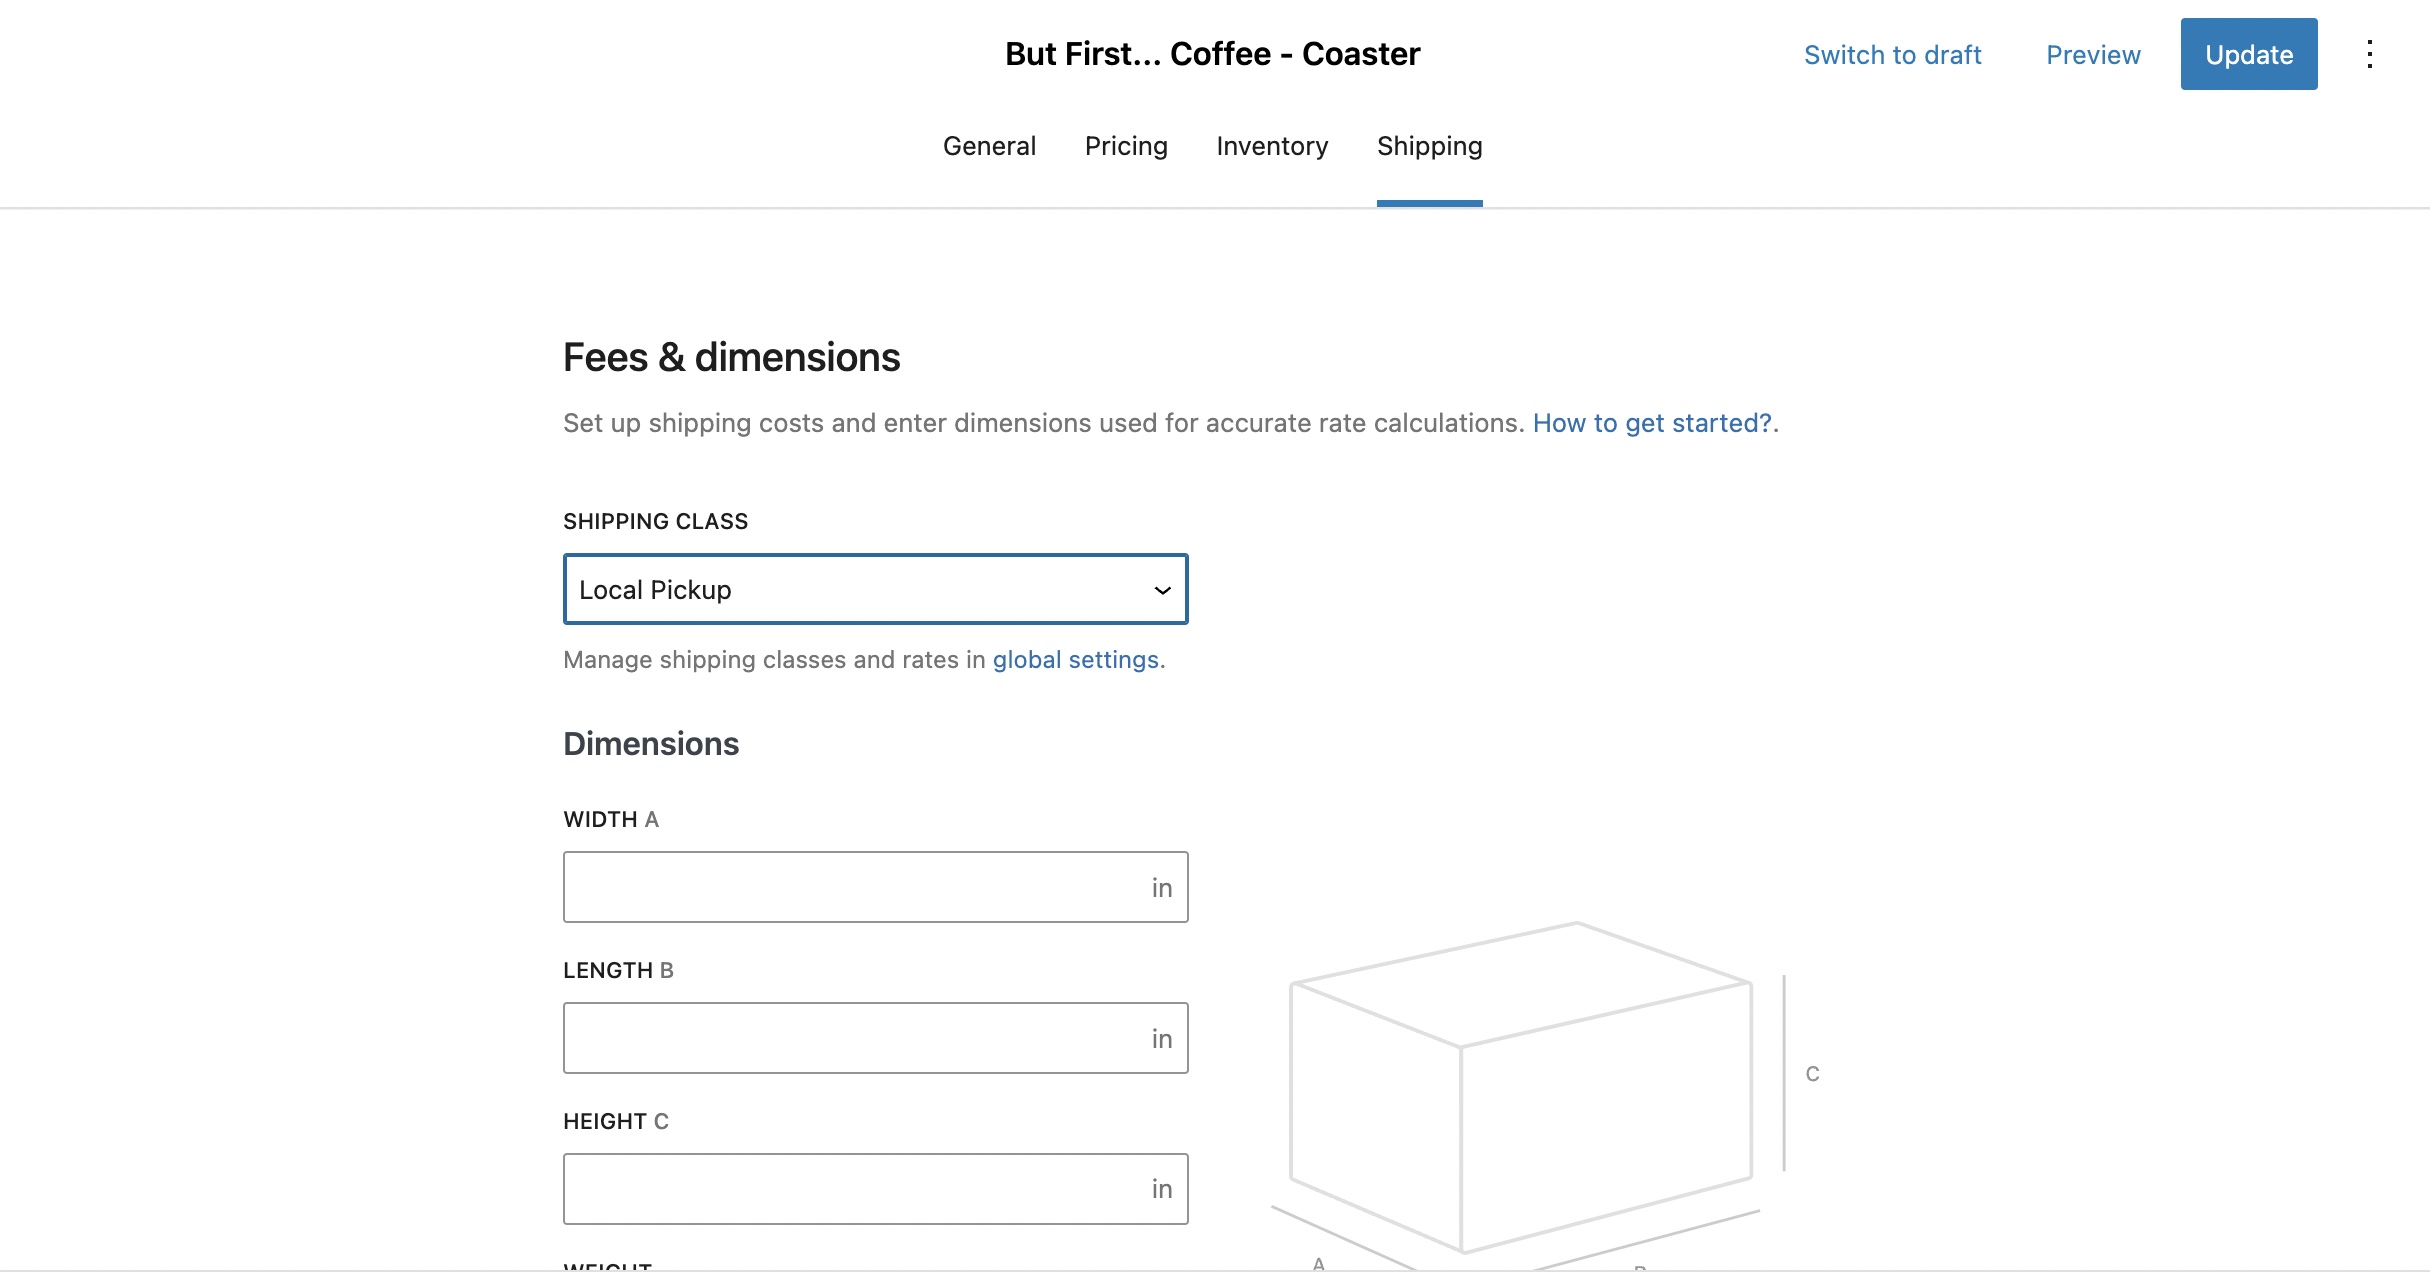Click the Dimensions heading
Viewport: 2430px width, 1272px height.
coord(651,744)
